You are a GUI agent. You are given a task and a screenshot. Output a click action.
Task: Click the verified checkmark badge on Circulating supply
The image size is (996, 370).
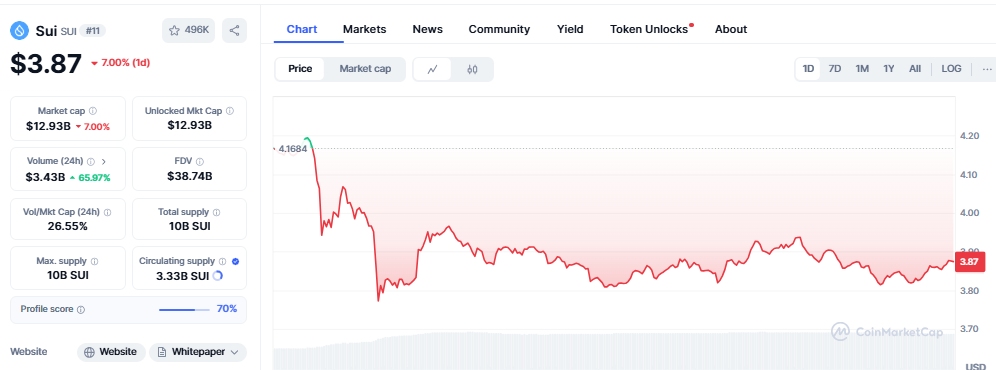point(236,261)
